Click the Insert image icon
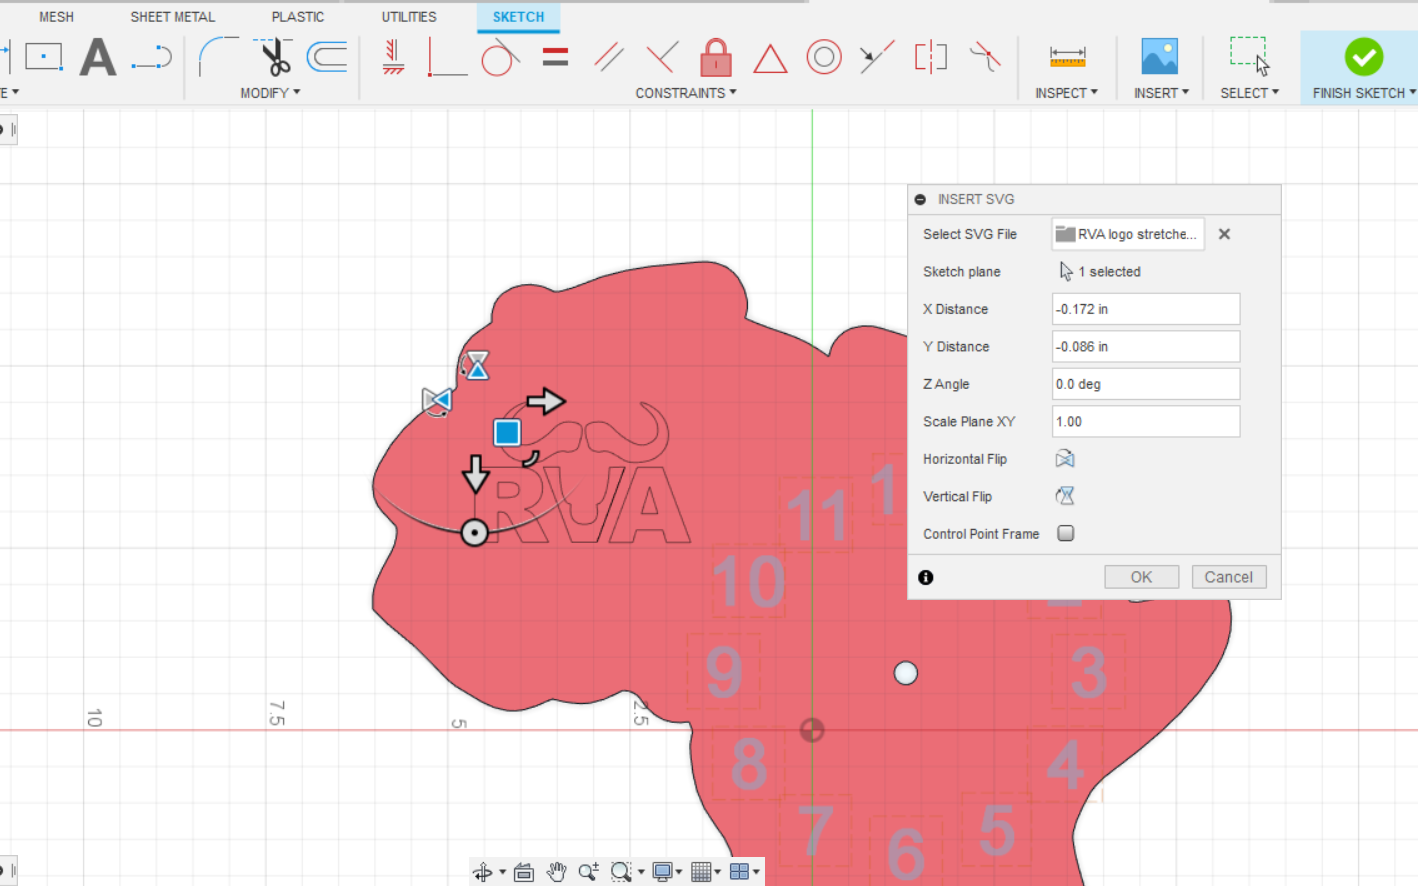The image size is (1418, 886). pos(1160,57)
